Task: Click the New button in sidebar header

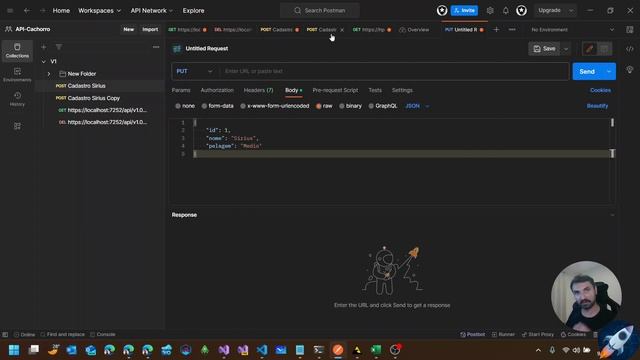Action: tap(129, 29)
